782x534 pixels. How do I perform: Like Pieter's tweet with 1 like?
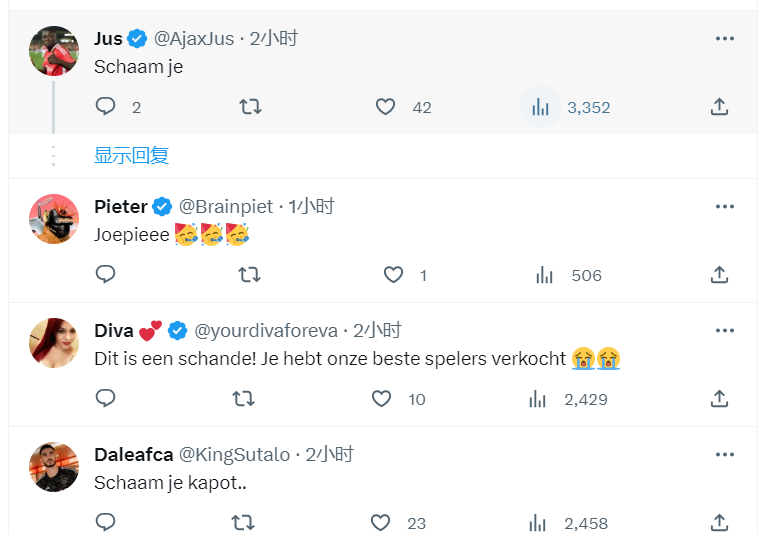[x=393, y=274]
